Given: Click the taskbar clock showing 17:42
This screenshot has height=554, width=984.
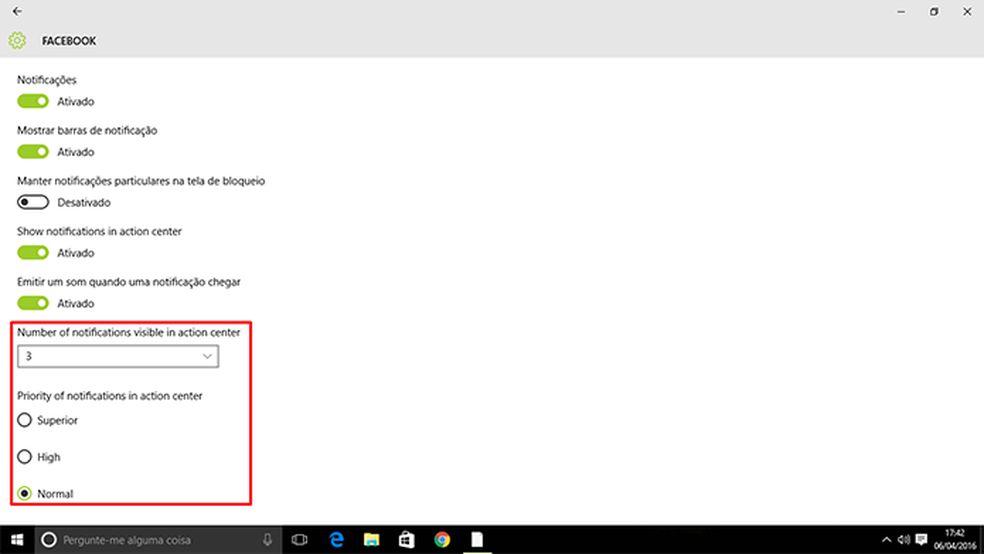Looking at the screenshot, I should tap(955, 540).
